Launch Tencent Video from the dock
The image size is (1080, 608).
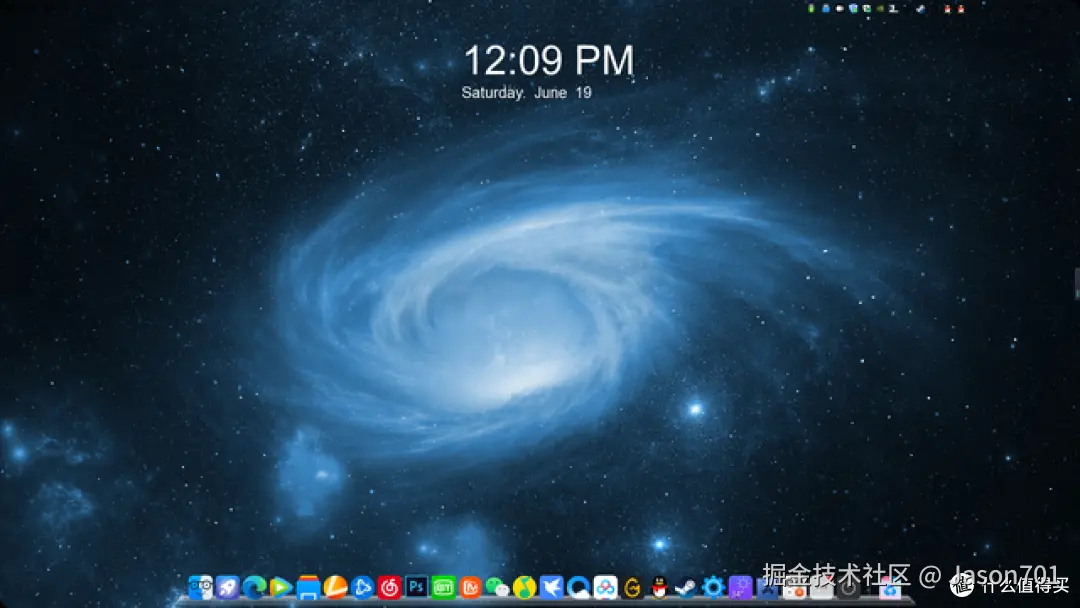click(x=281, y=587)
